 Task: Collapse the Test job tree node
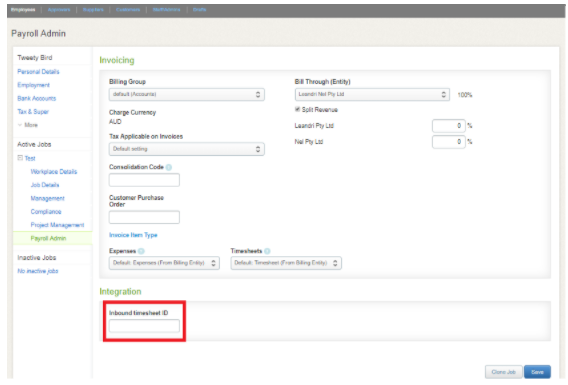tap(20, 158)
